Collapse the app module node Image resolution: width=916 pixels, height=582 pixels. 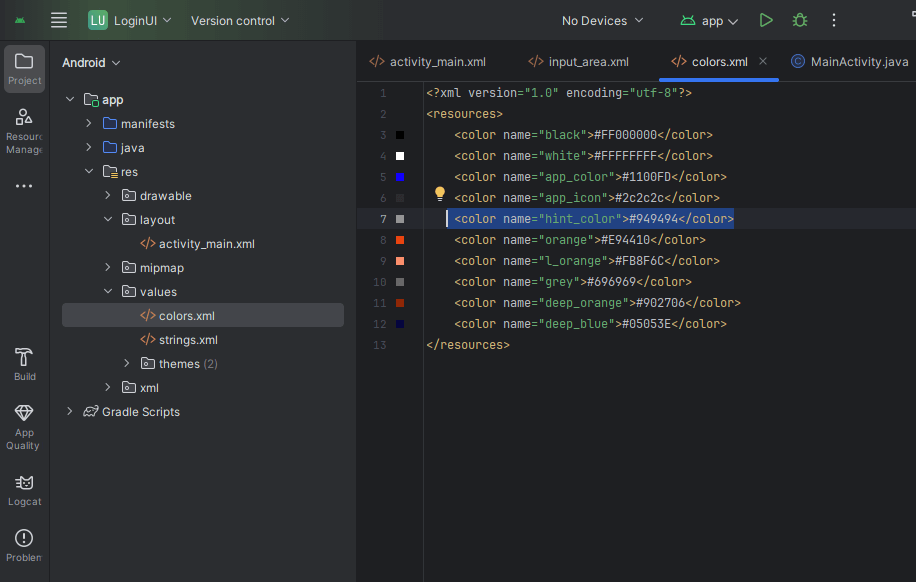click(70, 99)
